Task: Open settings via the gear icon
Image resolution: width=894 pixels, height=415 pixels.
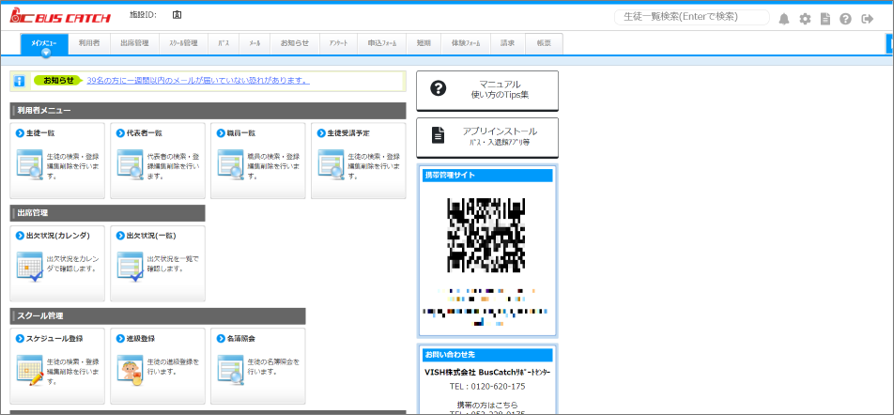Action: coord(804,19)
